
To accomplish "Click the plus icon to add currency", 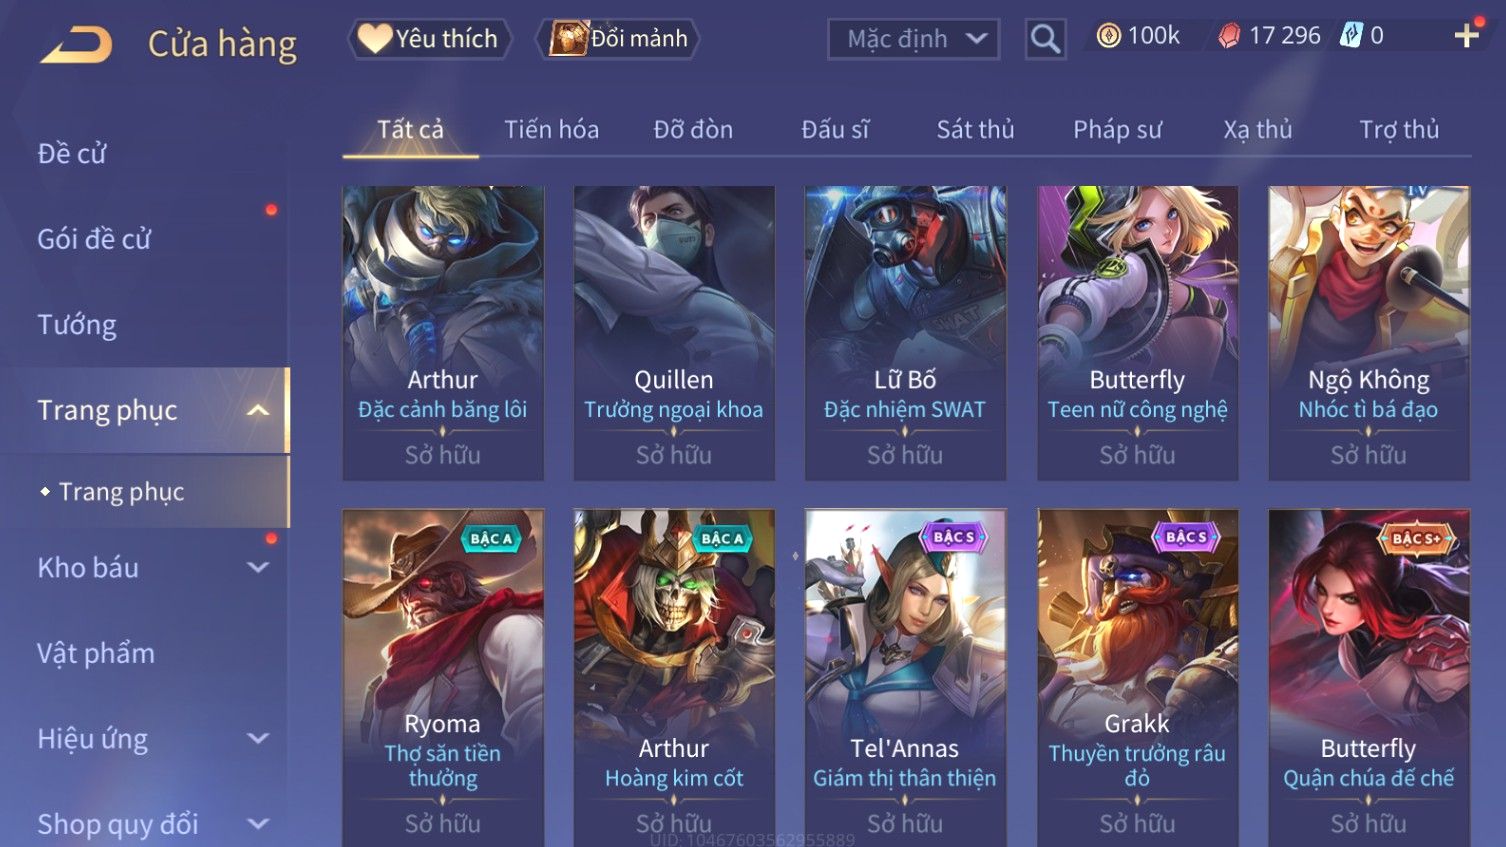I will pyautogui.click(x=1467, y=36).
